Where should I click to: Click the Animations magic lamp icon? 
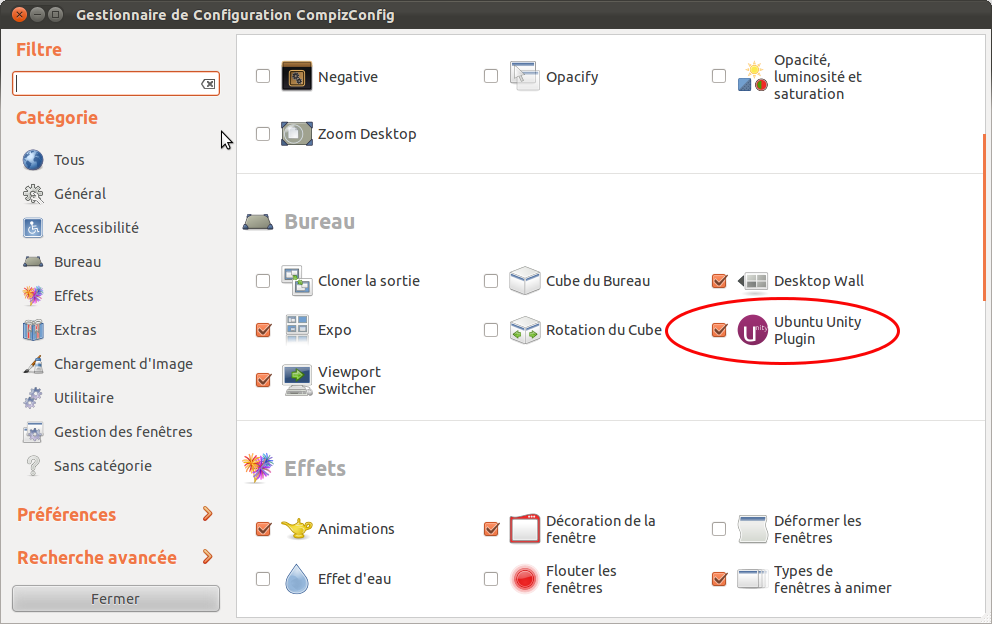[x=297, y=529]
